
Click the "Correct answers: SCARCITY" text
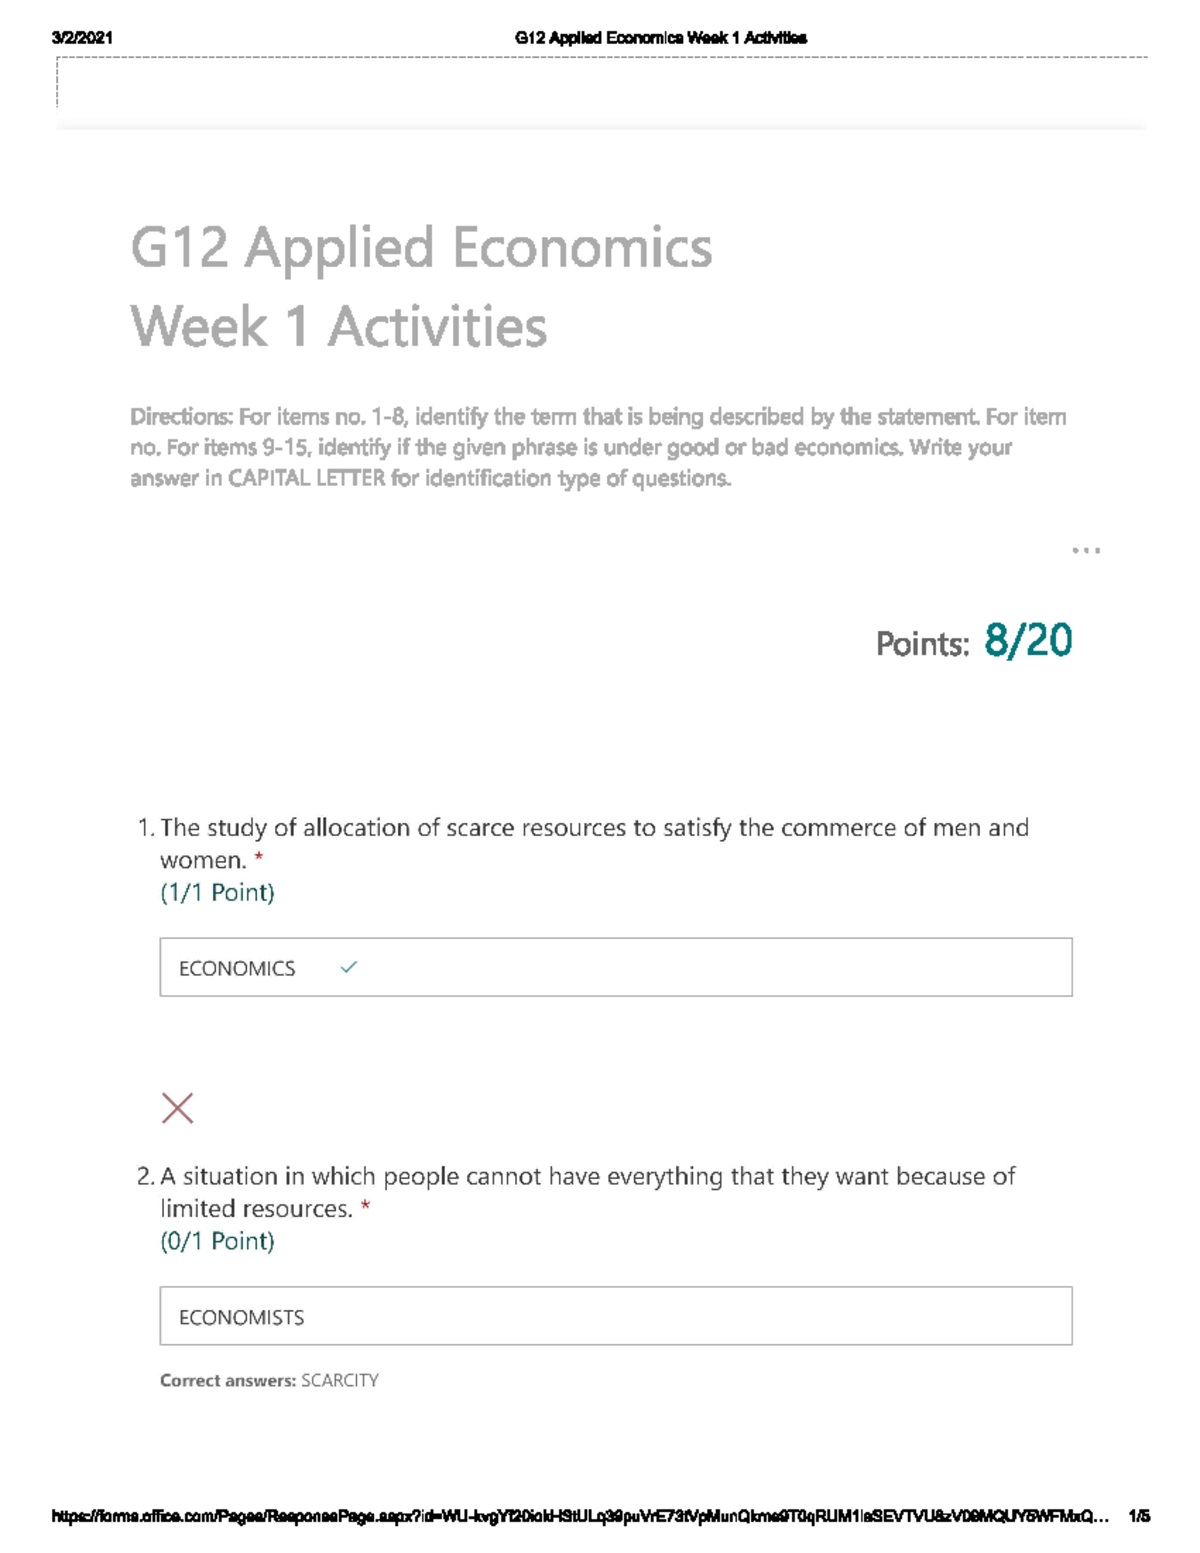(269, 1380)
